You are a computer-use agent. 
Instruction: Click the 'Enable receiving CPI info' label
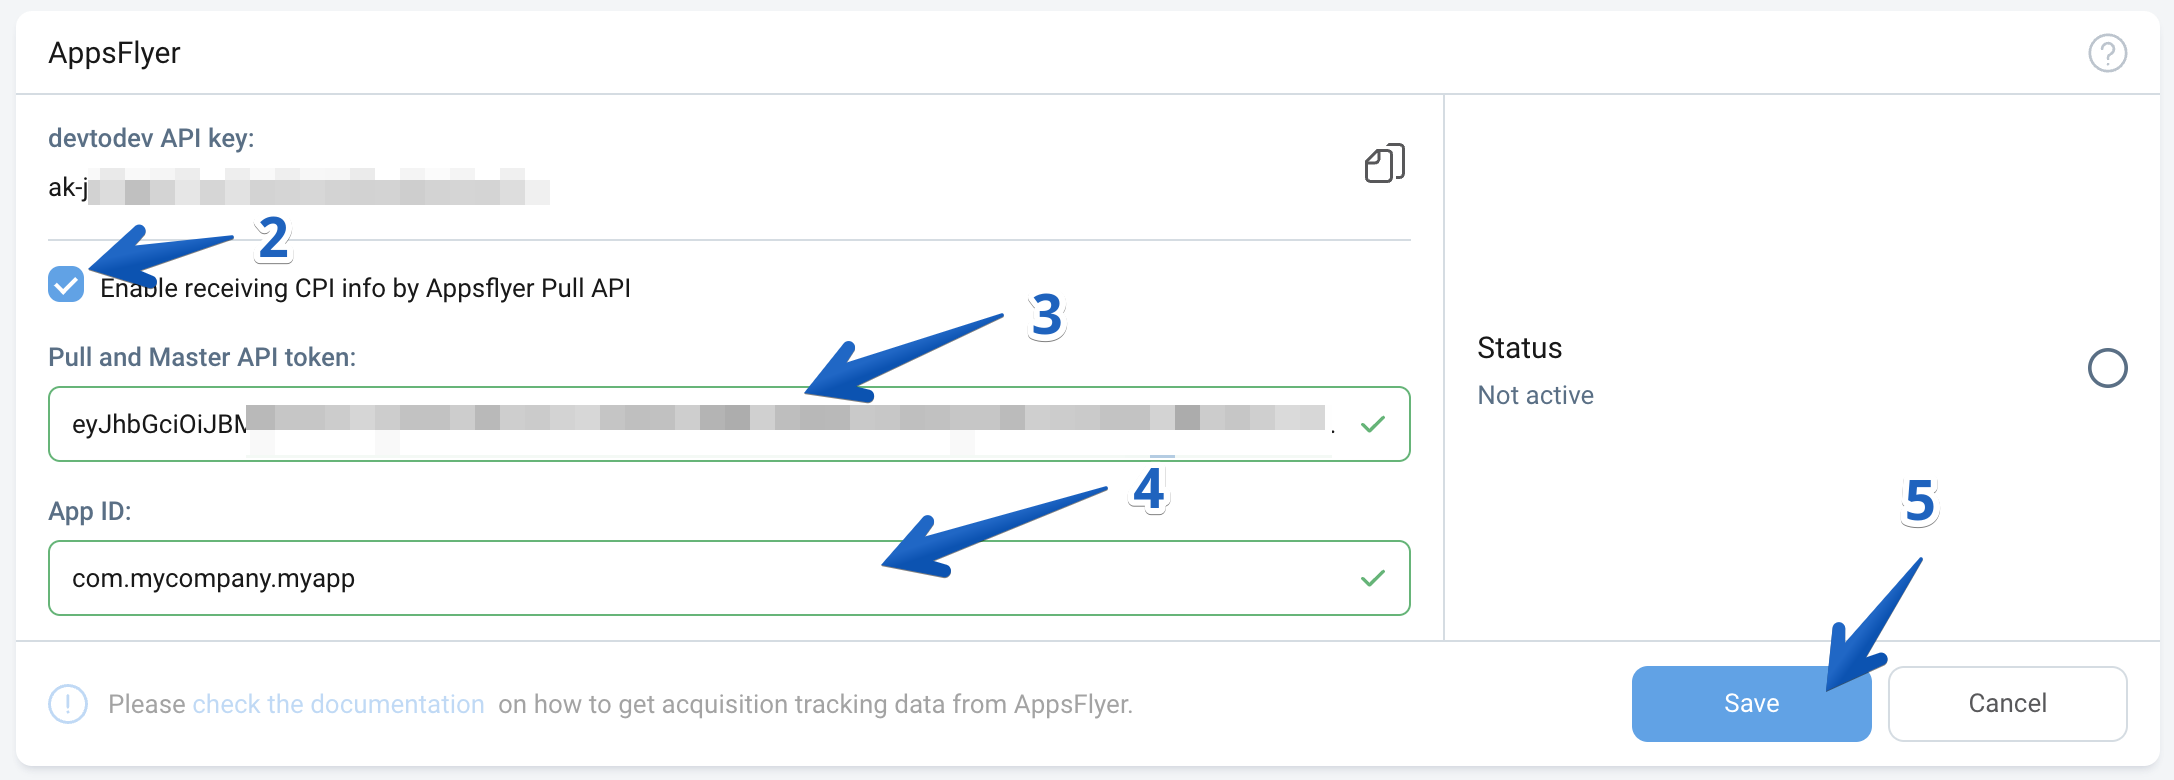tap(365, 289)
